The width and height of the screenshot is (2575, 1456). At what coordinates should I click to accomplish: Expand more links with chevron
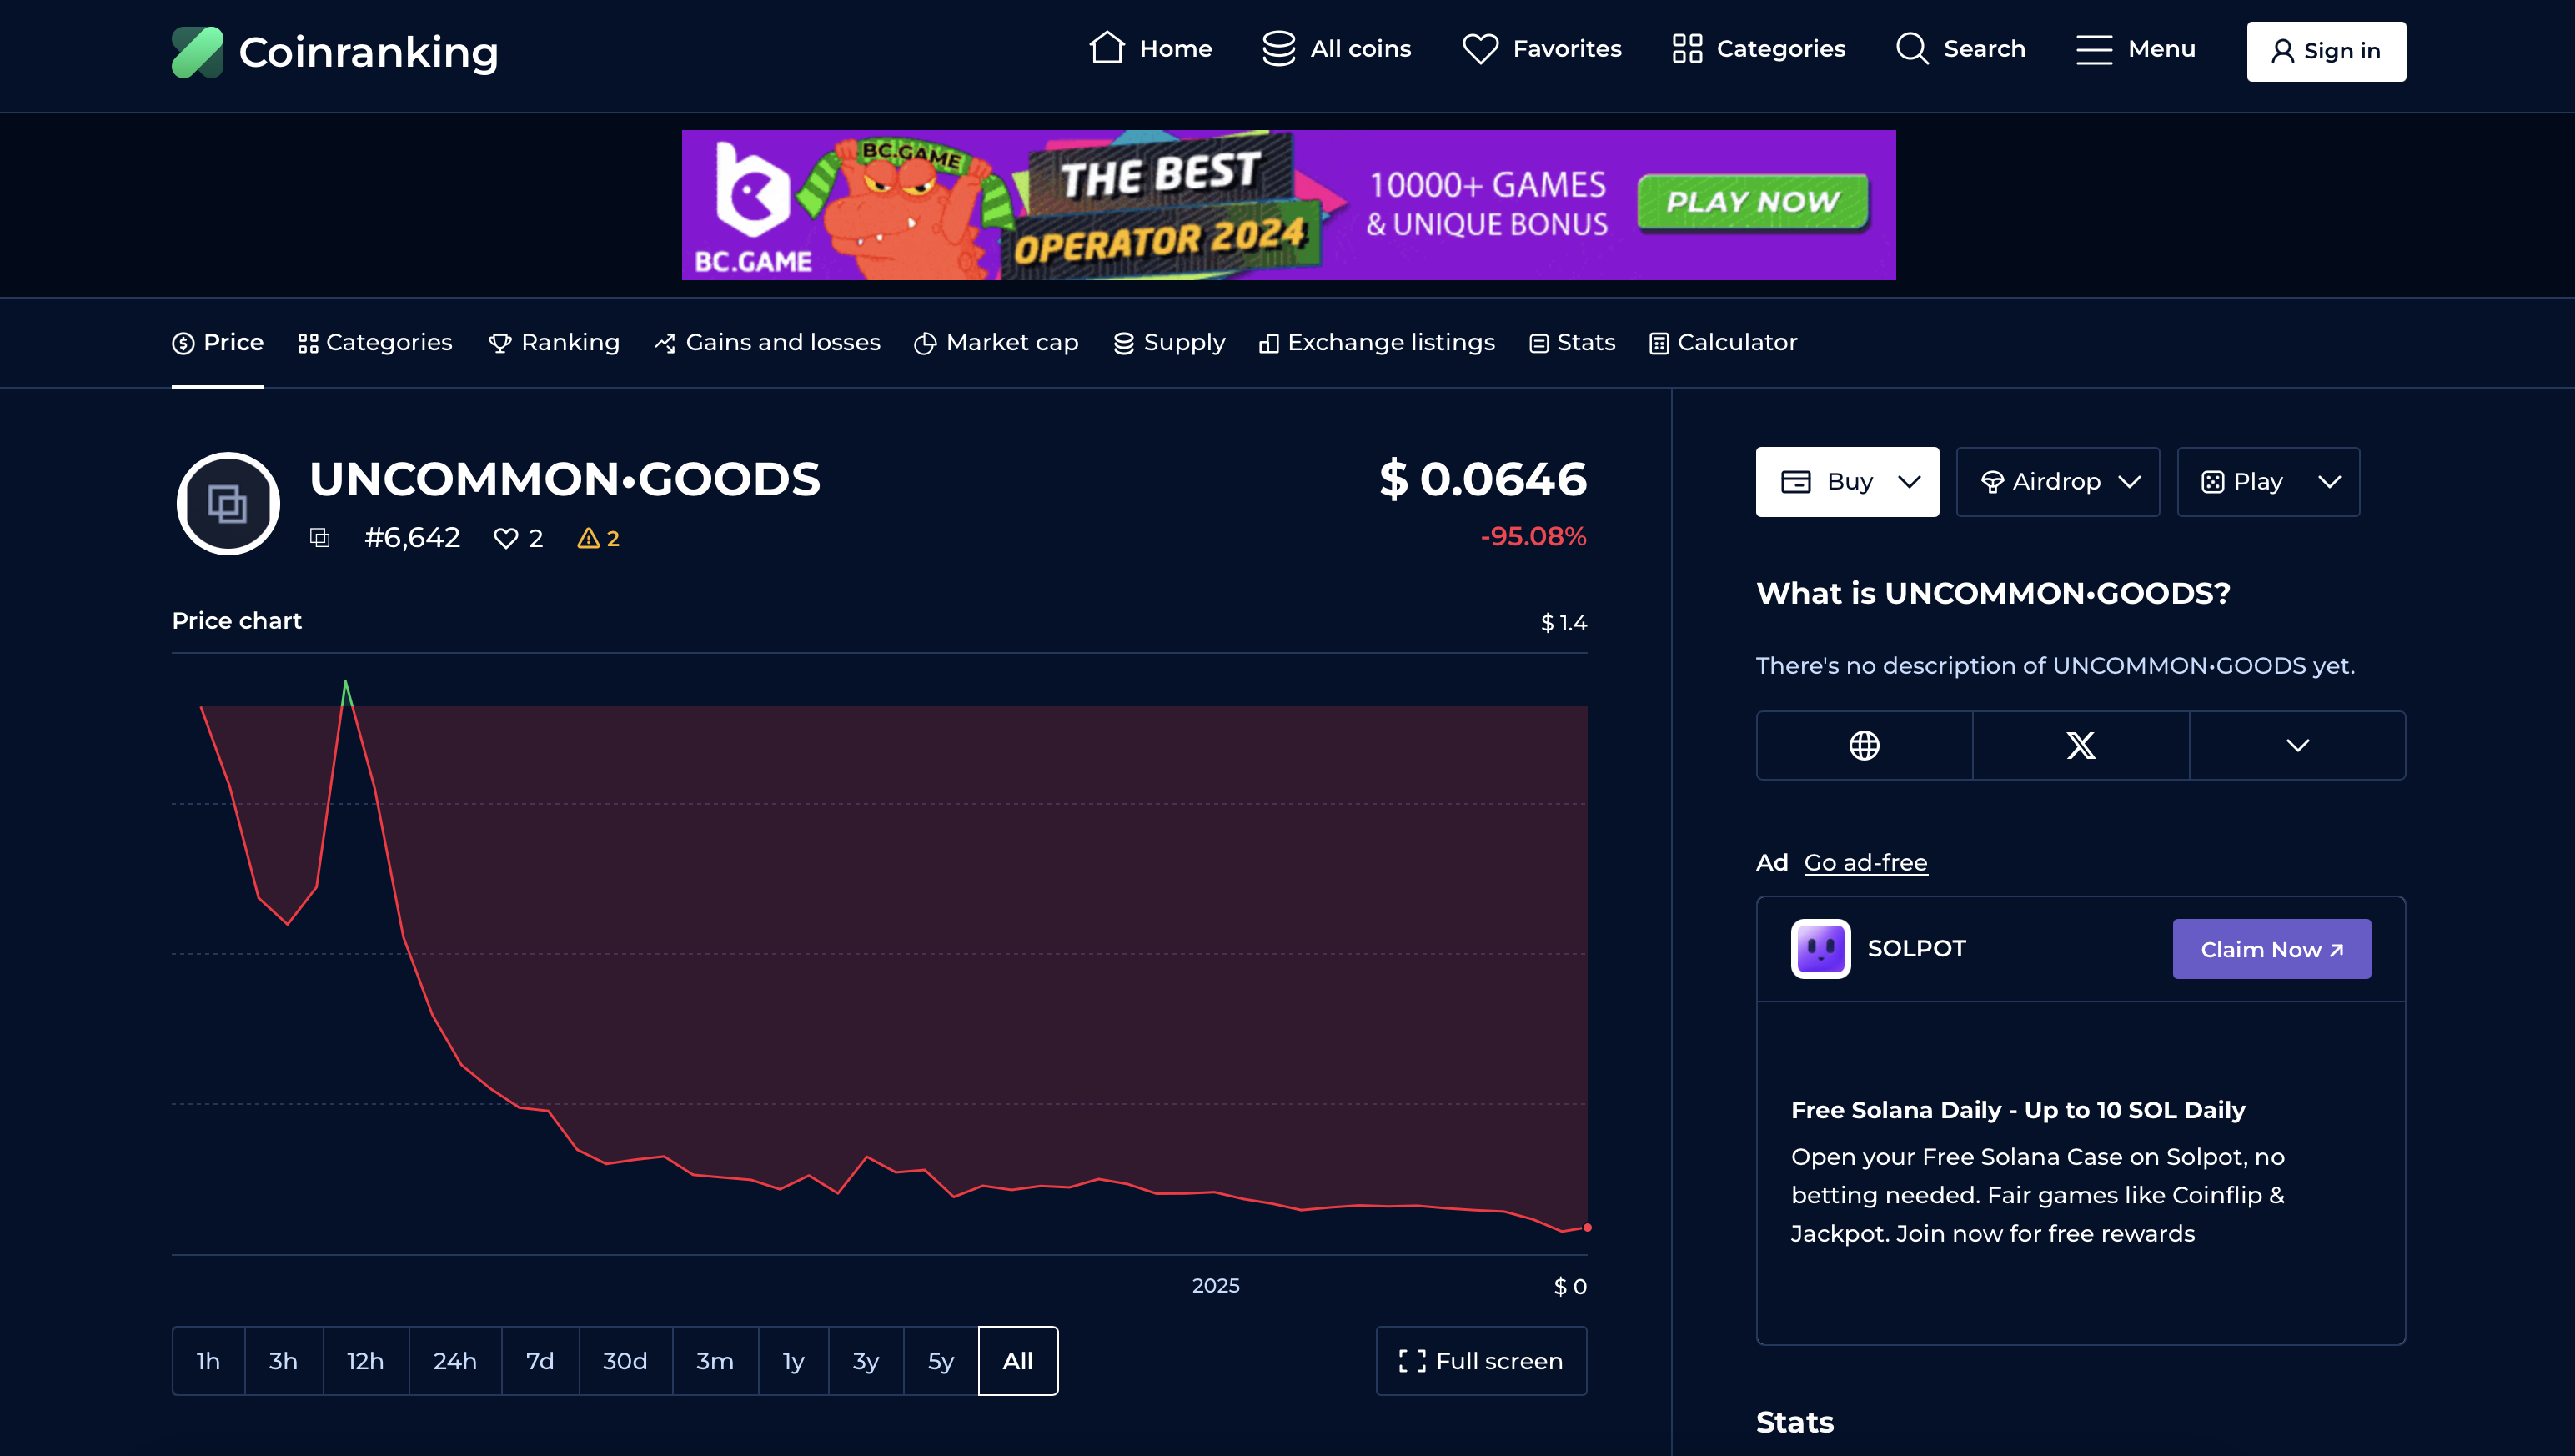pos(2297,745)
